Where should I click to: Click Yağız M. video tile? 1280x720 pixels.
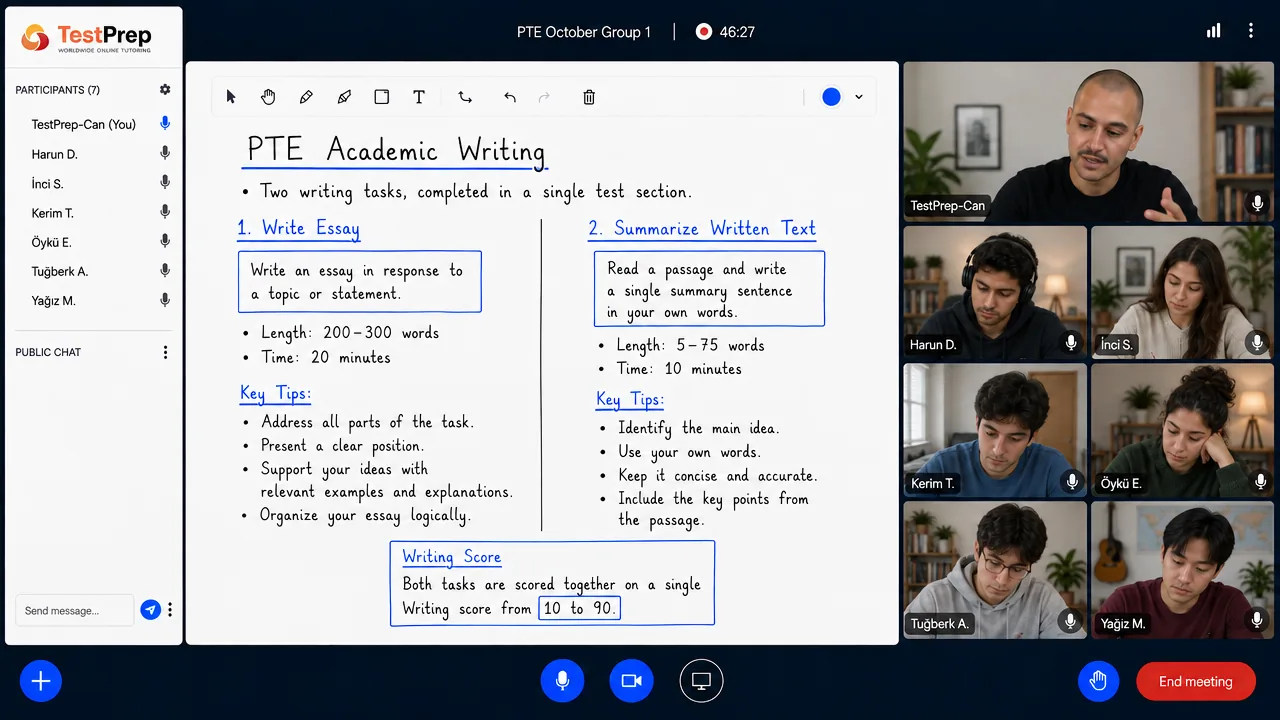(1182, 570)
